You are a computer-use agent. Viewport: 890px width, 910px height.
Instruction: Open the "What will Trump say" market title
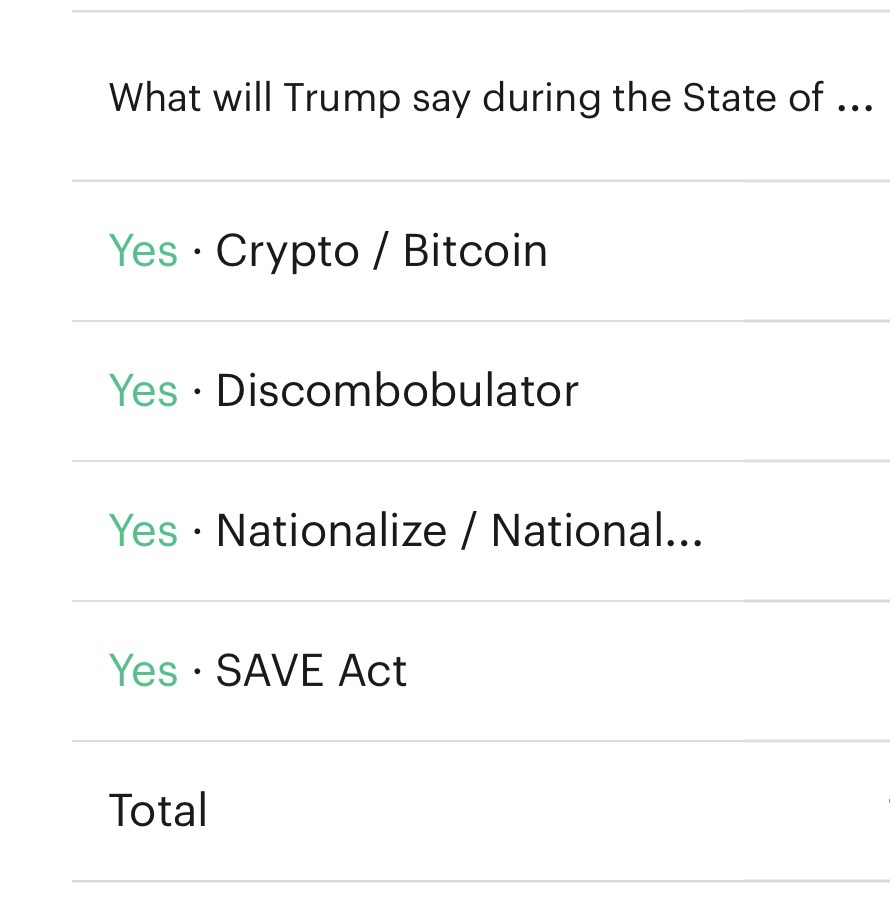coord(465,98)
